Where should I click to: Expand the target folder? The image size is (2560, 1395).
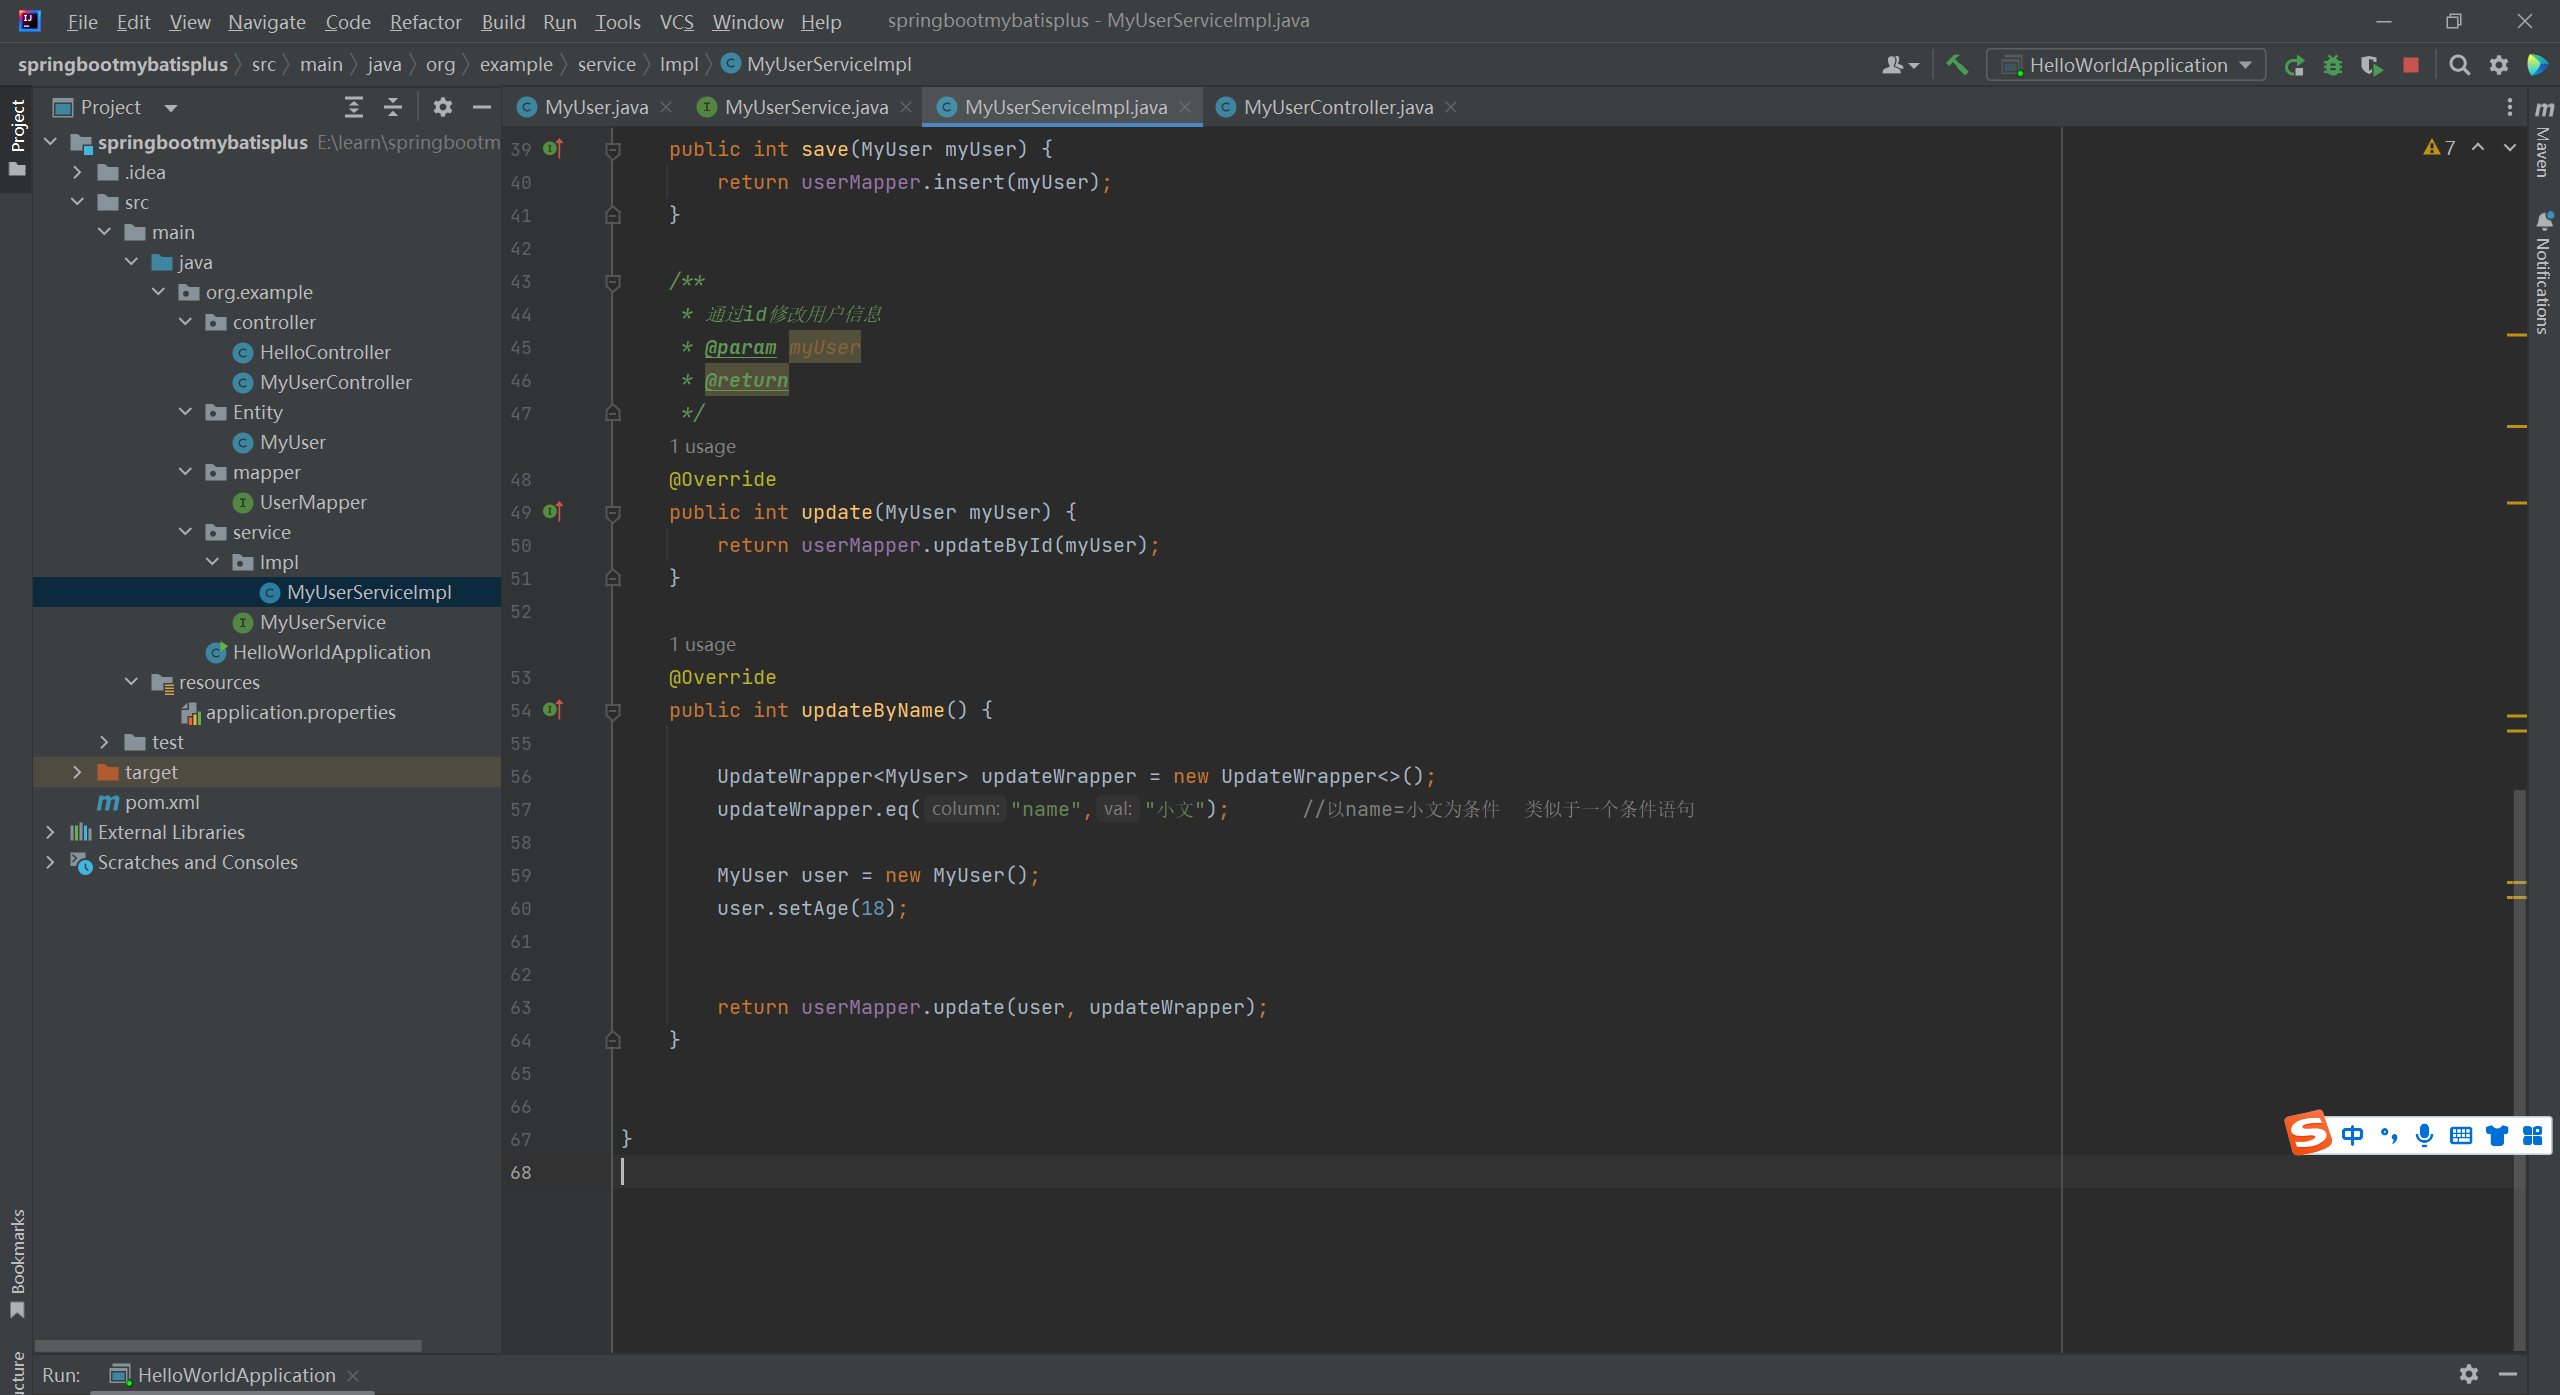77,772
